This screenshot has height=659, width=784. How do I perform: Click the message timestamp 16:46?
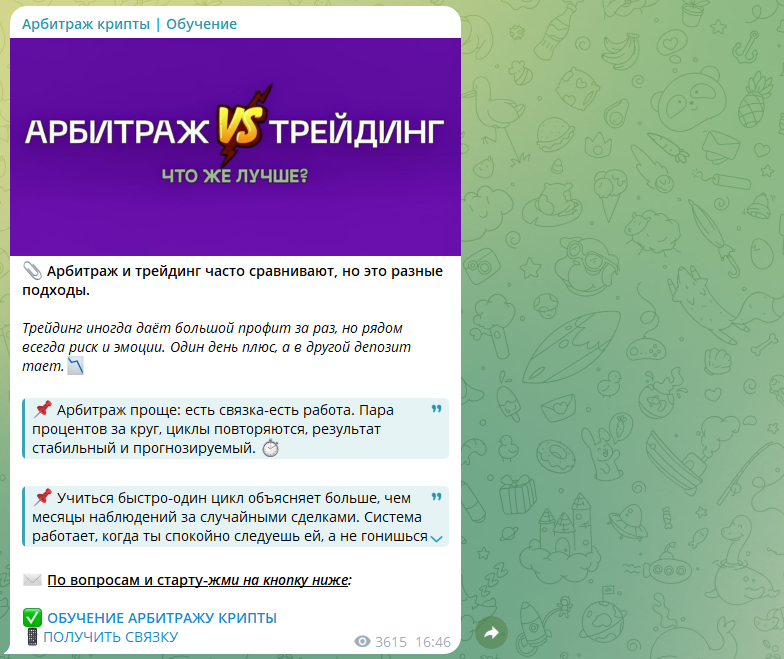pos(433,642)
